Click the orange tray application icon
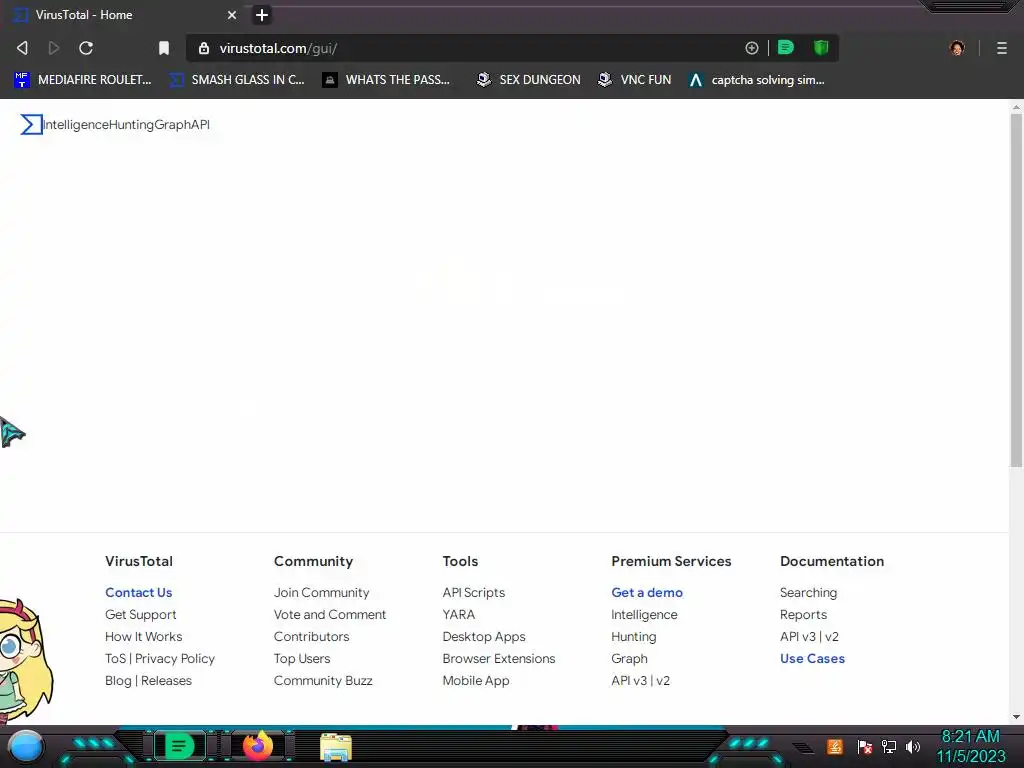 835,746
